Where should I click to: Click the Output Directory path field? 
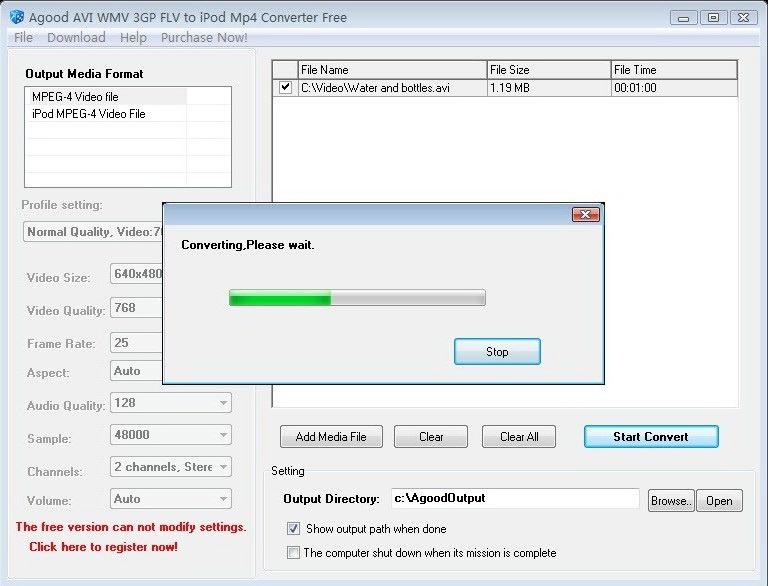click(515, 498)
